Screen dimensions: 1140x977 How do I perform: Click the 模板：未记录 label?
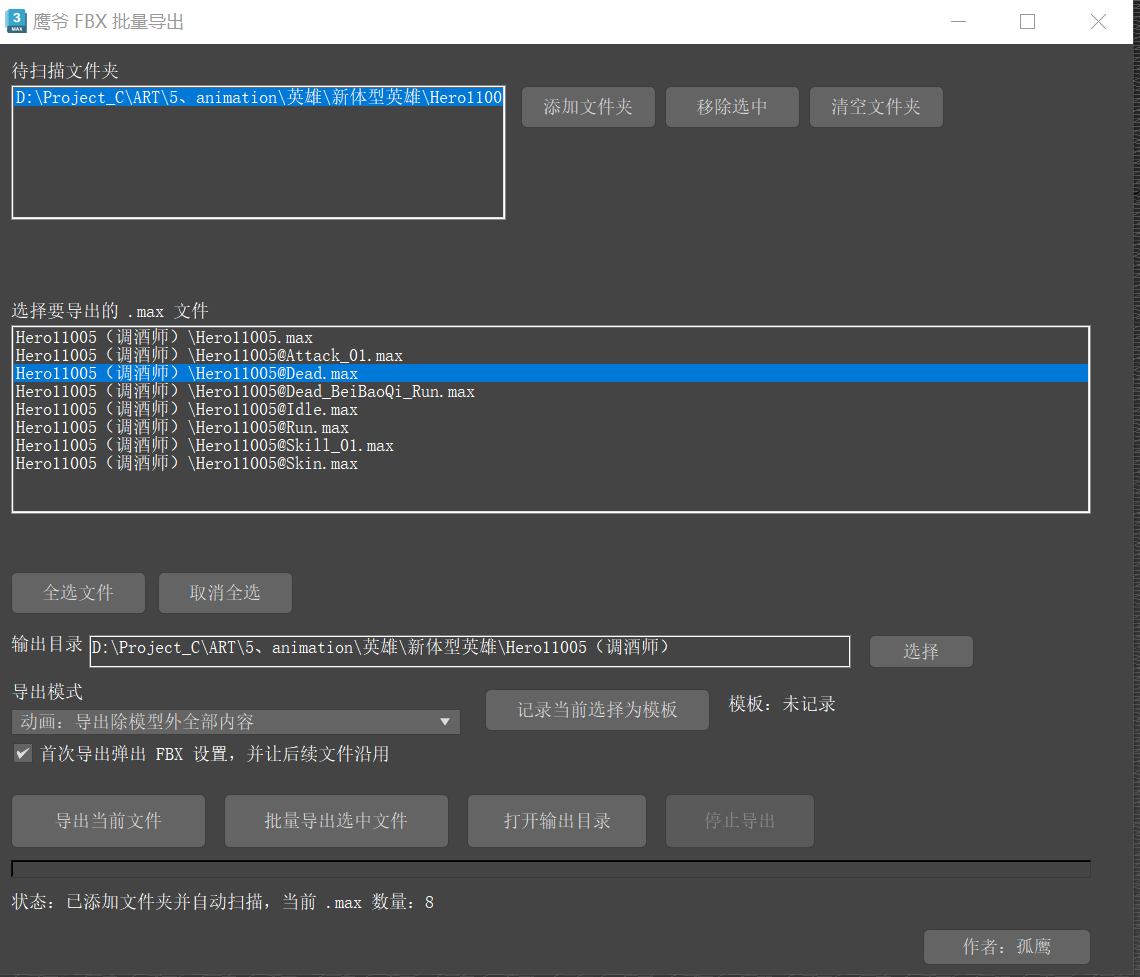tap(782, 704)
